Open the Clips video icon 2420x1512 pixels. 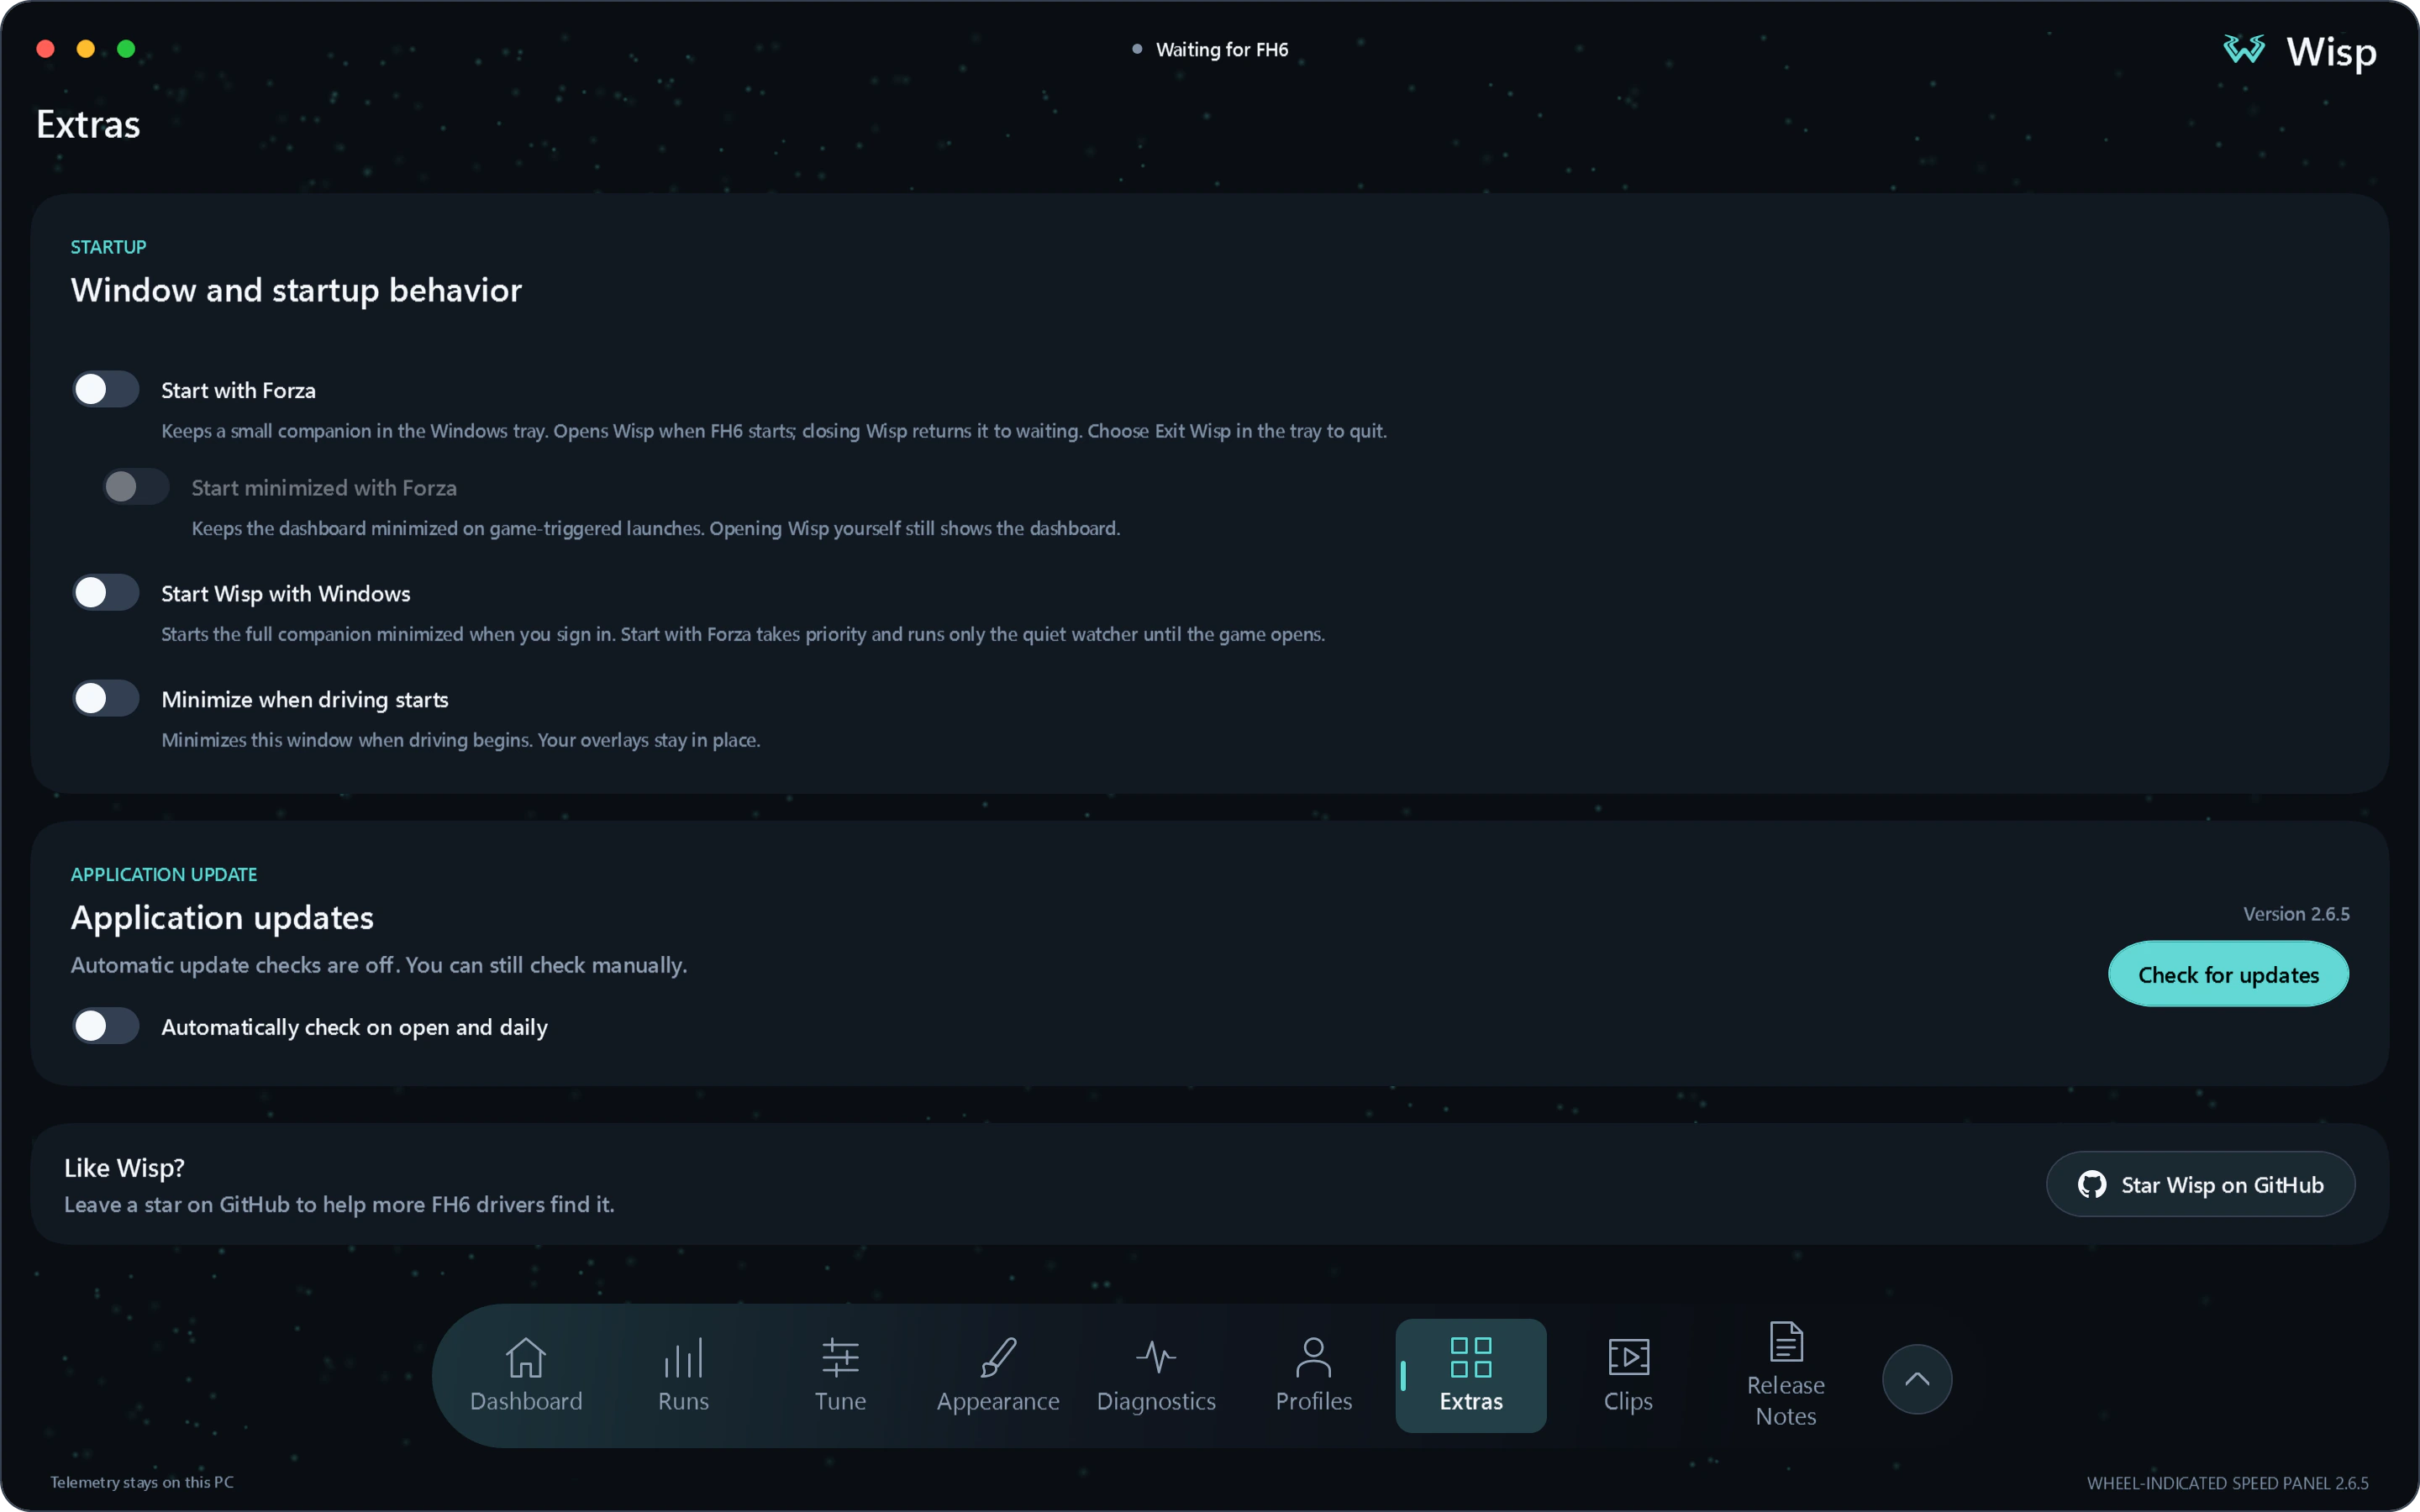click(x=1628, y=1357)
